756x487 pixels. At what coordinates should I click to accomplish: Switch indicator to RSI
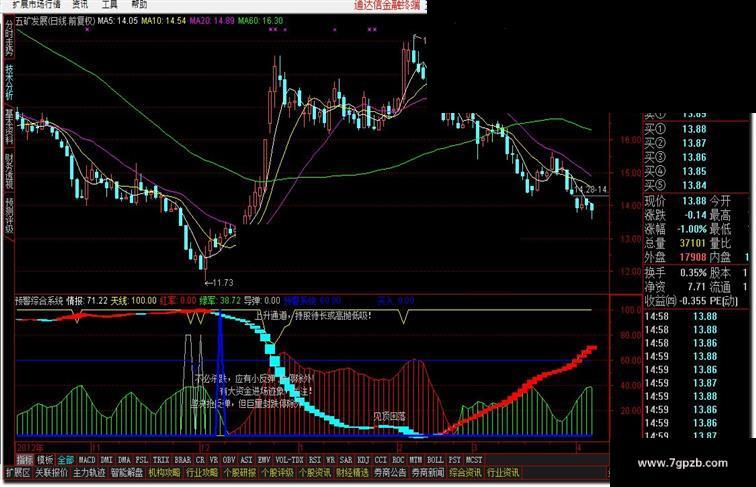pyautogui.click(x=315, y=460)
